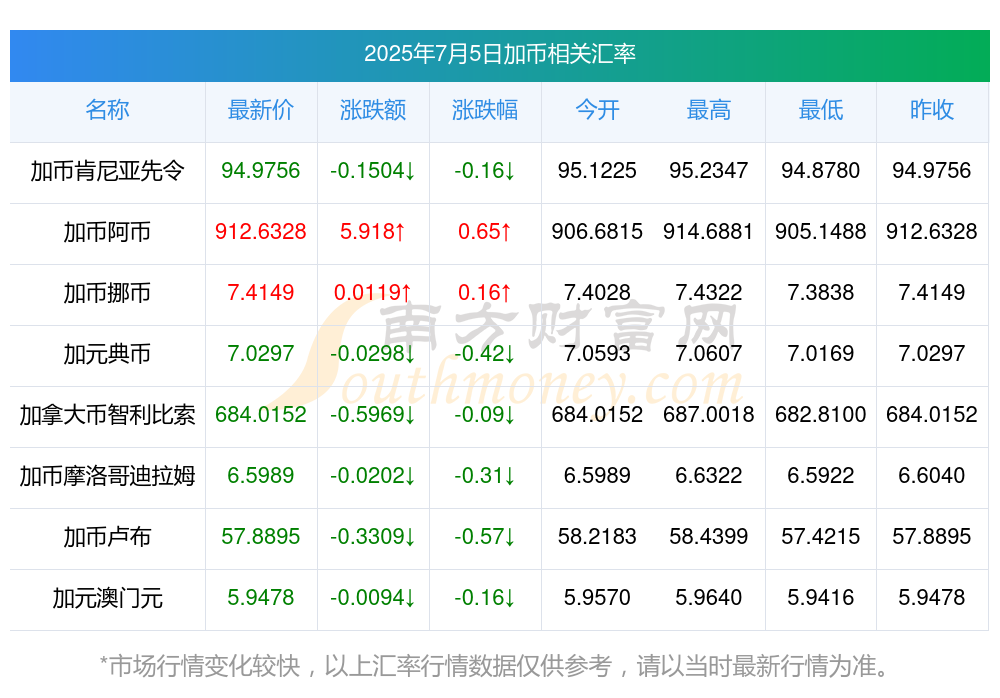Click the green latest price 6.5989
Viewport: 1000px width, 698px height.
click(x=260, y=475)
